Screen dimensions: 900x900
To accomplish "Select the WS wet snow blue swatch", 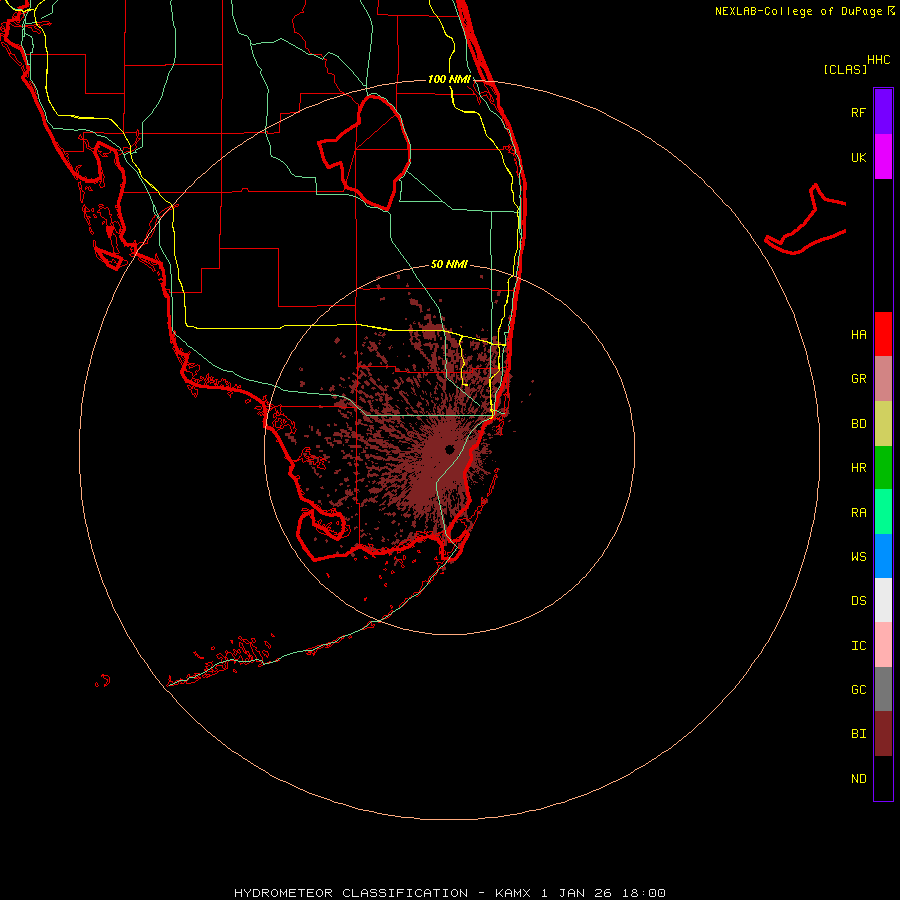I will click(x=883, y=556).
